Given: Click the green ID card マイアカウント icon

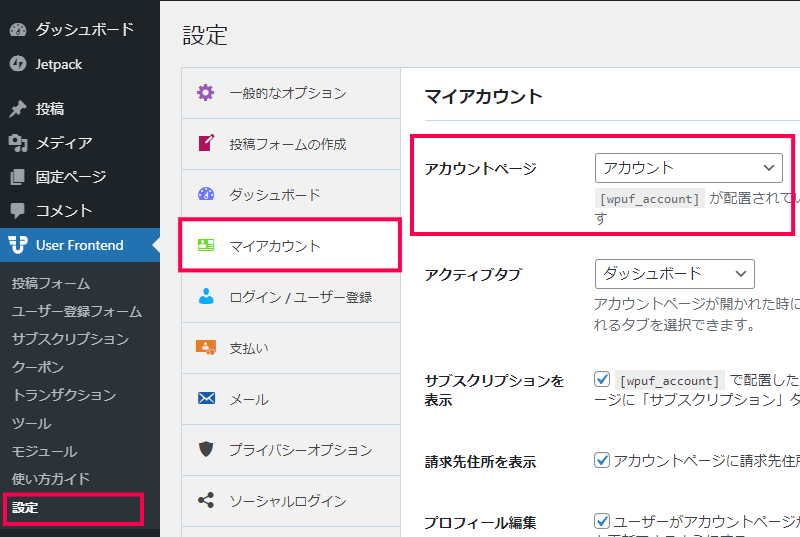Looking at the screenshot, I should [x=206, y=245].
